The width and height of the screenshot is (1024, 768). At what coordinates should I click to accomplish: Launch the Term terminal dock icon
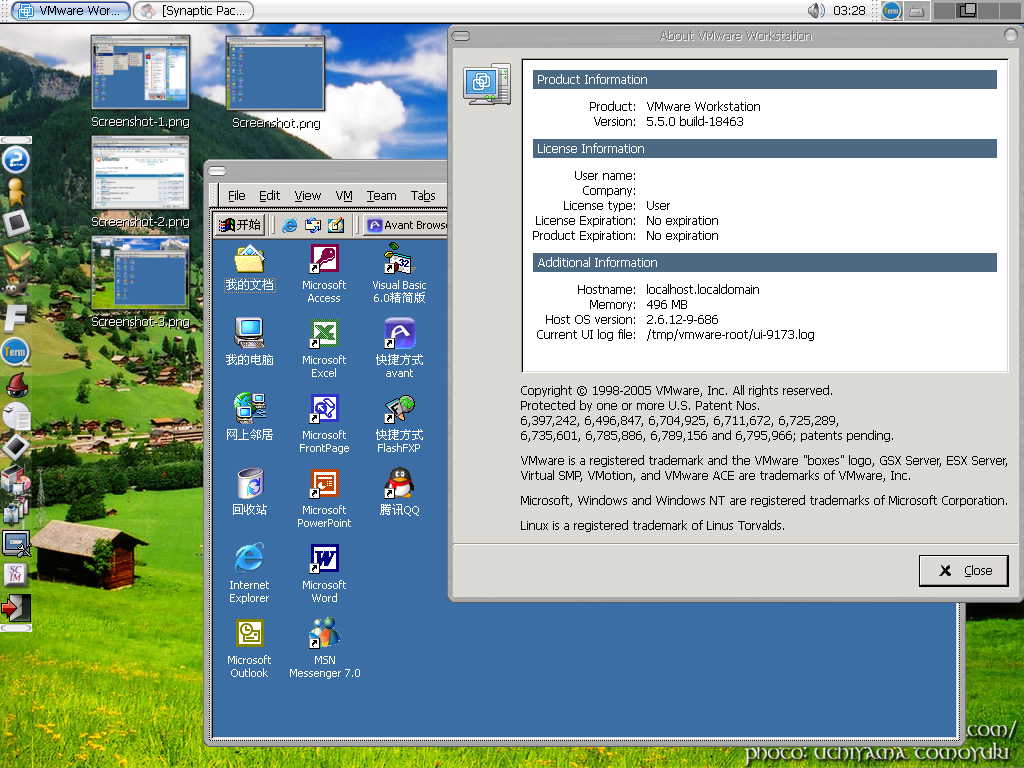[x=16, y=352]
